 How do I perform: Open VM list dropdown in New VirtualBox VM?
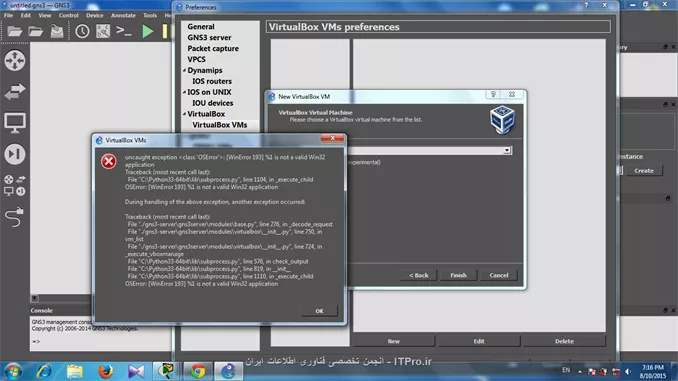tap(507, 150)
